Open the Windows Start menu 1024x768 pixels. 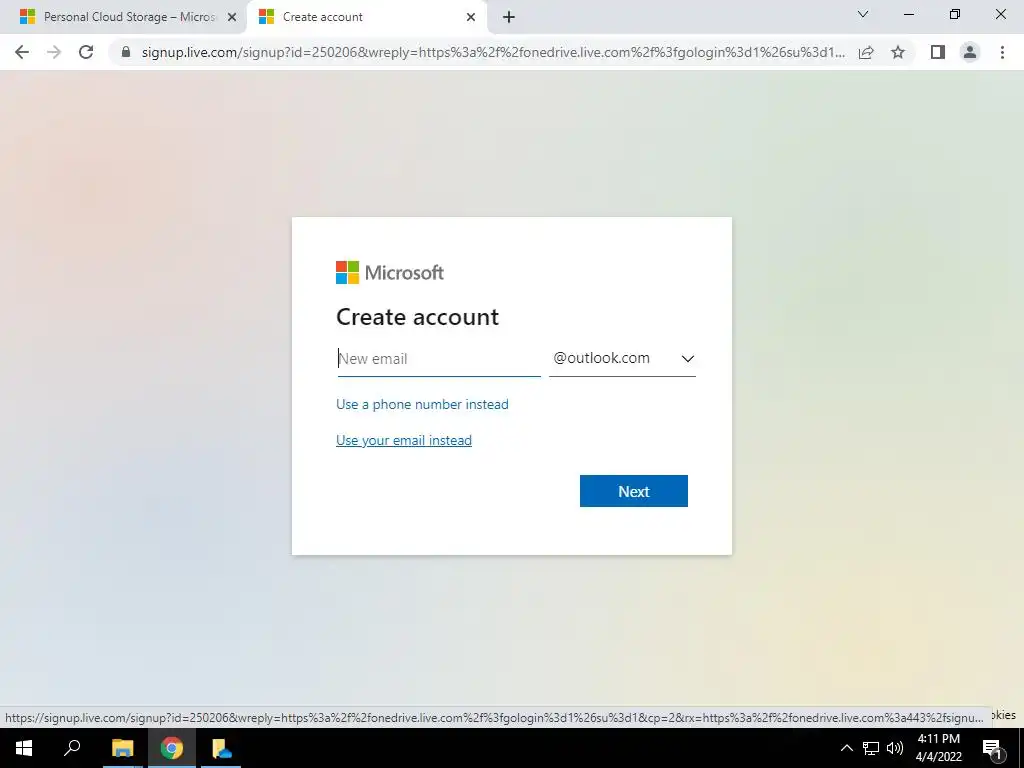pyautogui.click(x=24, y=748)
